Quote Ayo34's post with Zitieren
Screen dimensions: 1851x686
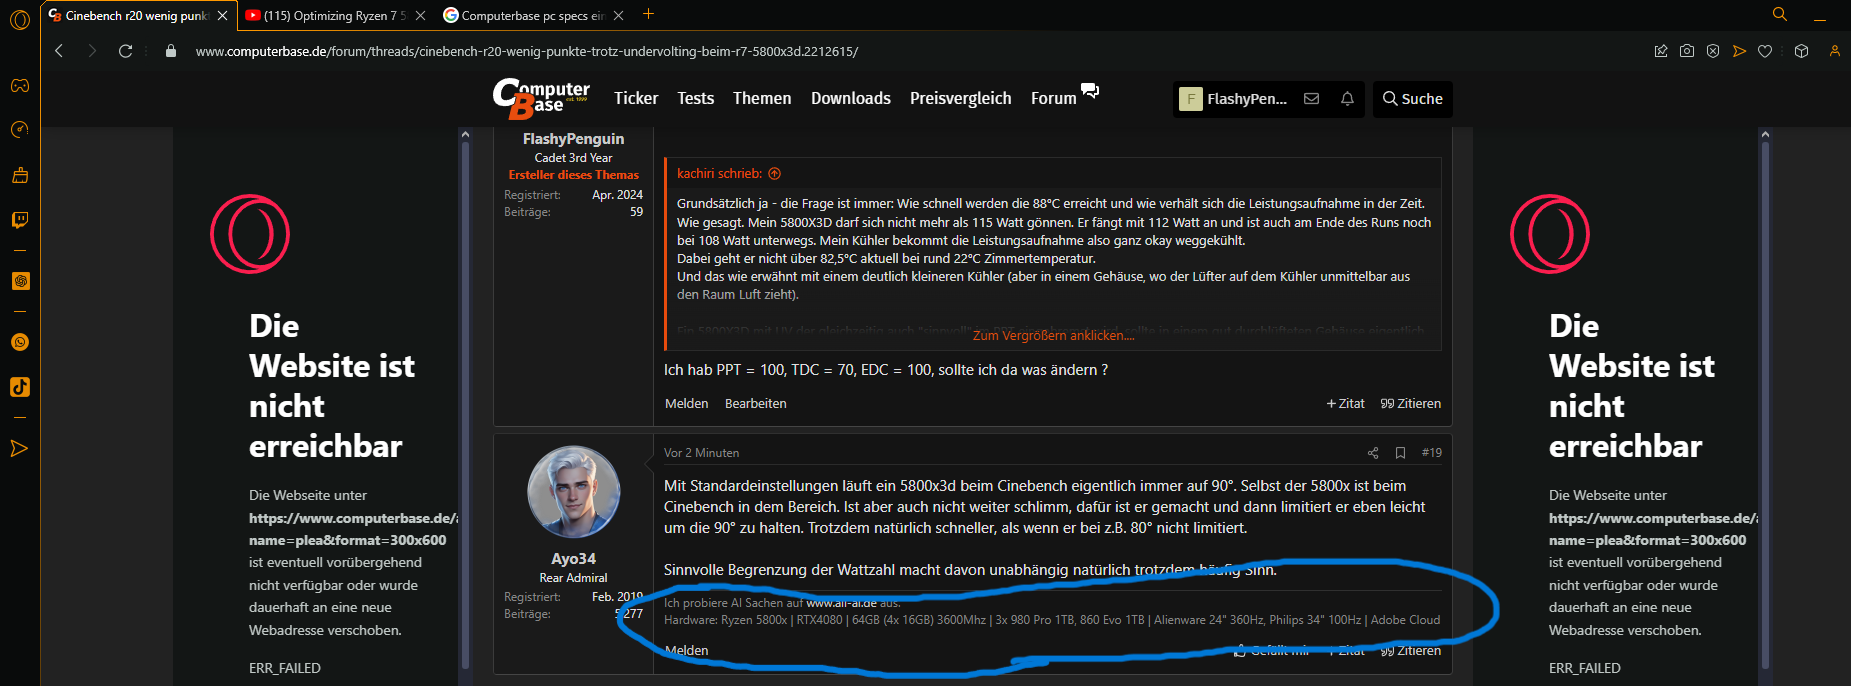pos(1411,651)
